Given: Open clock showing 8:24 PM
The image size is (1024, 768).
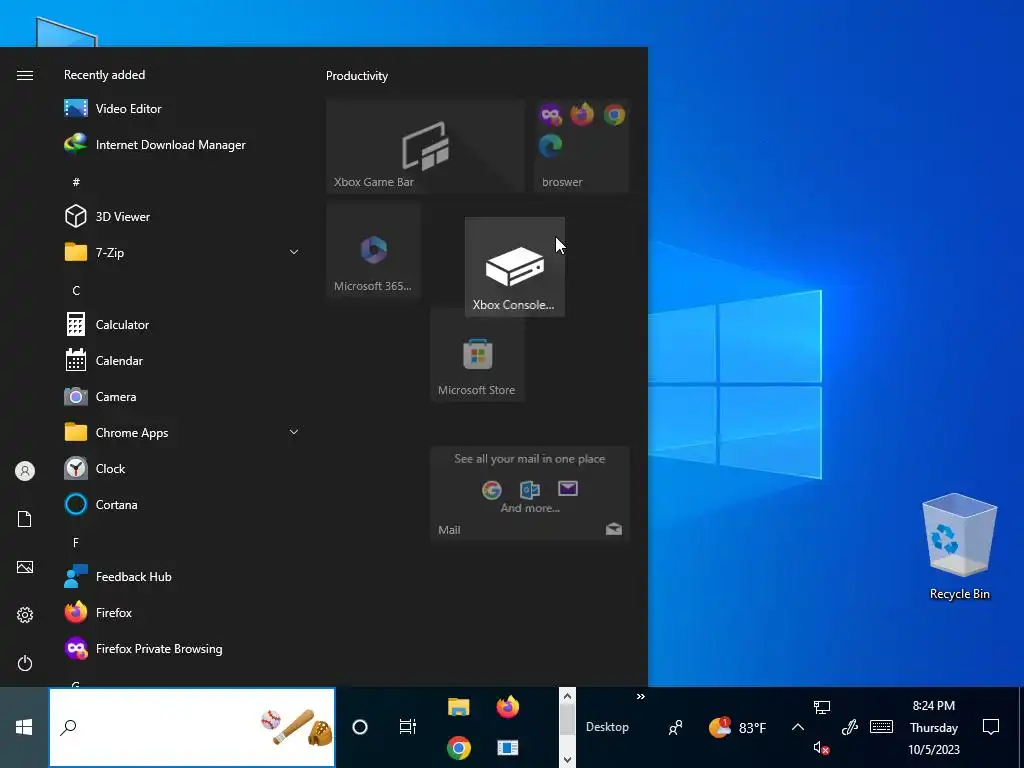Looking at the screenshot, I should pos(934,728).
